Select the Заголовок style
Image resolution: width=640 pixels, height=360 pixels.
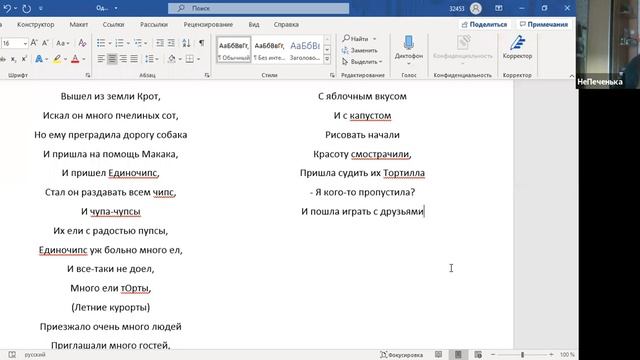click(x=305, y=50)
